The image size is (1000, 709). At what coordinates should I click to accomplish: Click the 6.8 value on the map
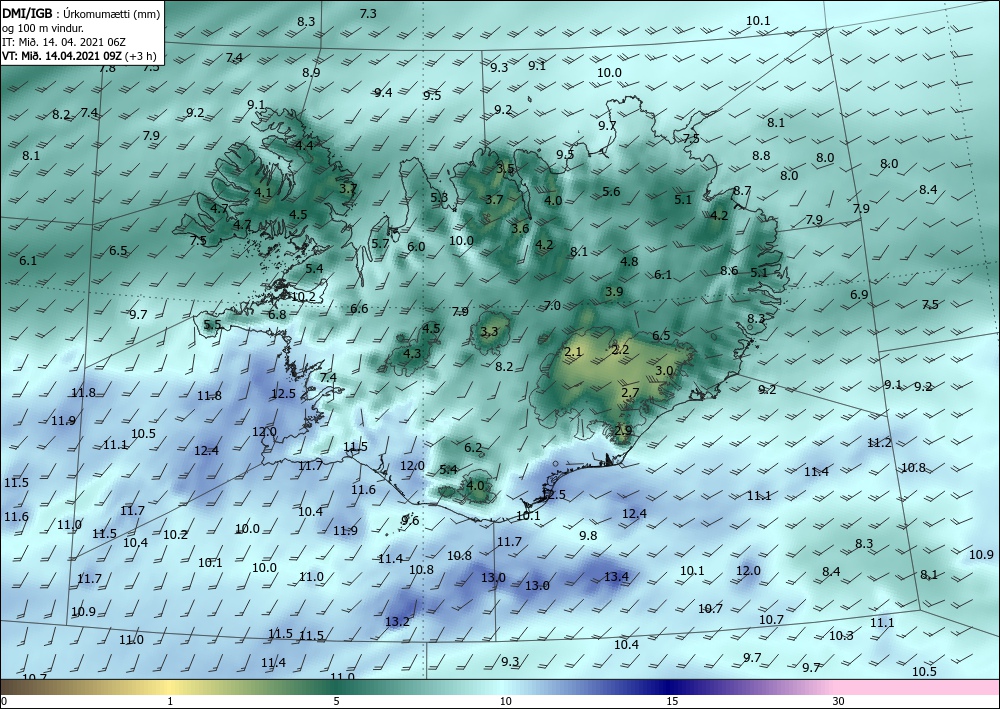[x=277, y=314]
